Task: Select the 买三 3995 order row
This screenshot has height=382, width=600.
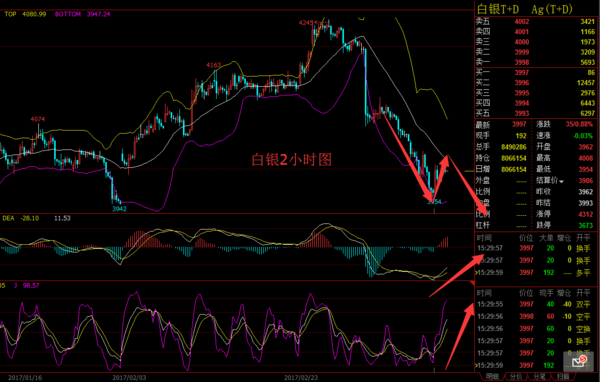Action: point(535,93)
